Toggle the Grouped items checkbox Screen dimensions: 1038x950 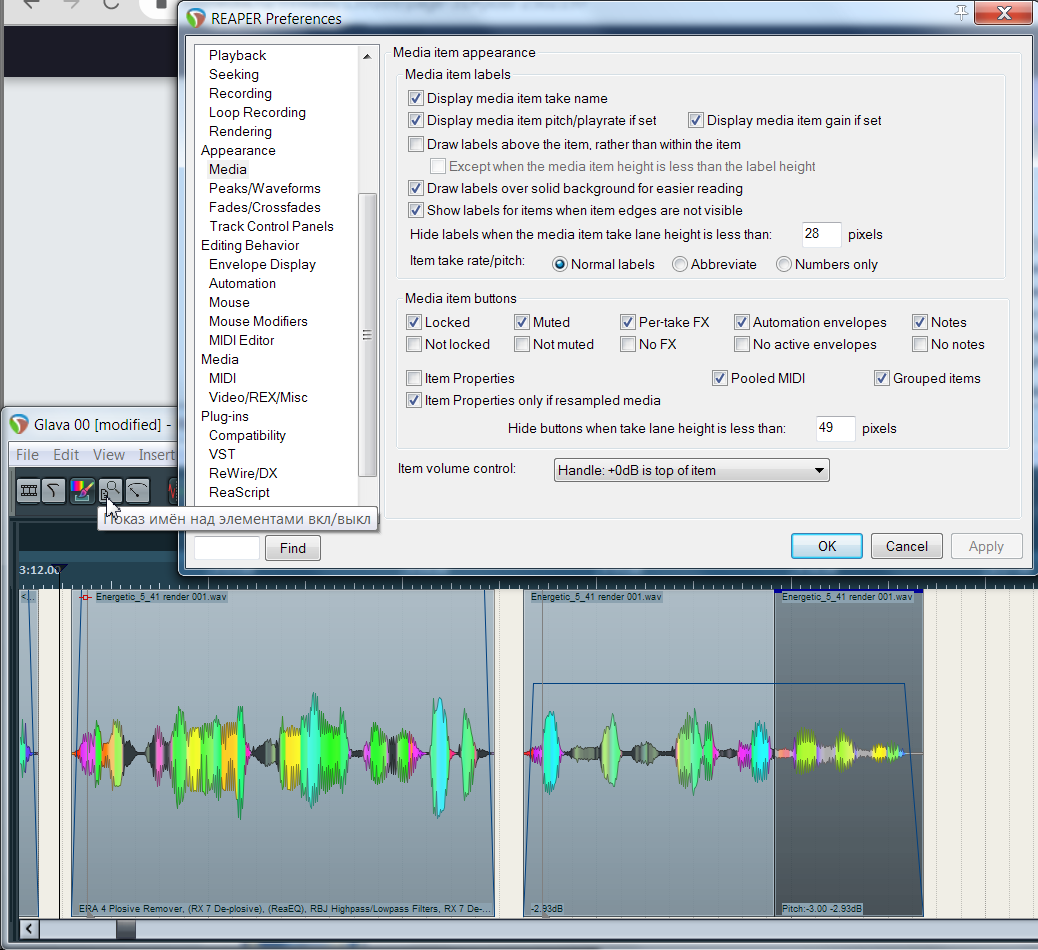(882, 379)
